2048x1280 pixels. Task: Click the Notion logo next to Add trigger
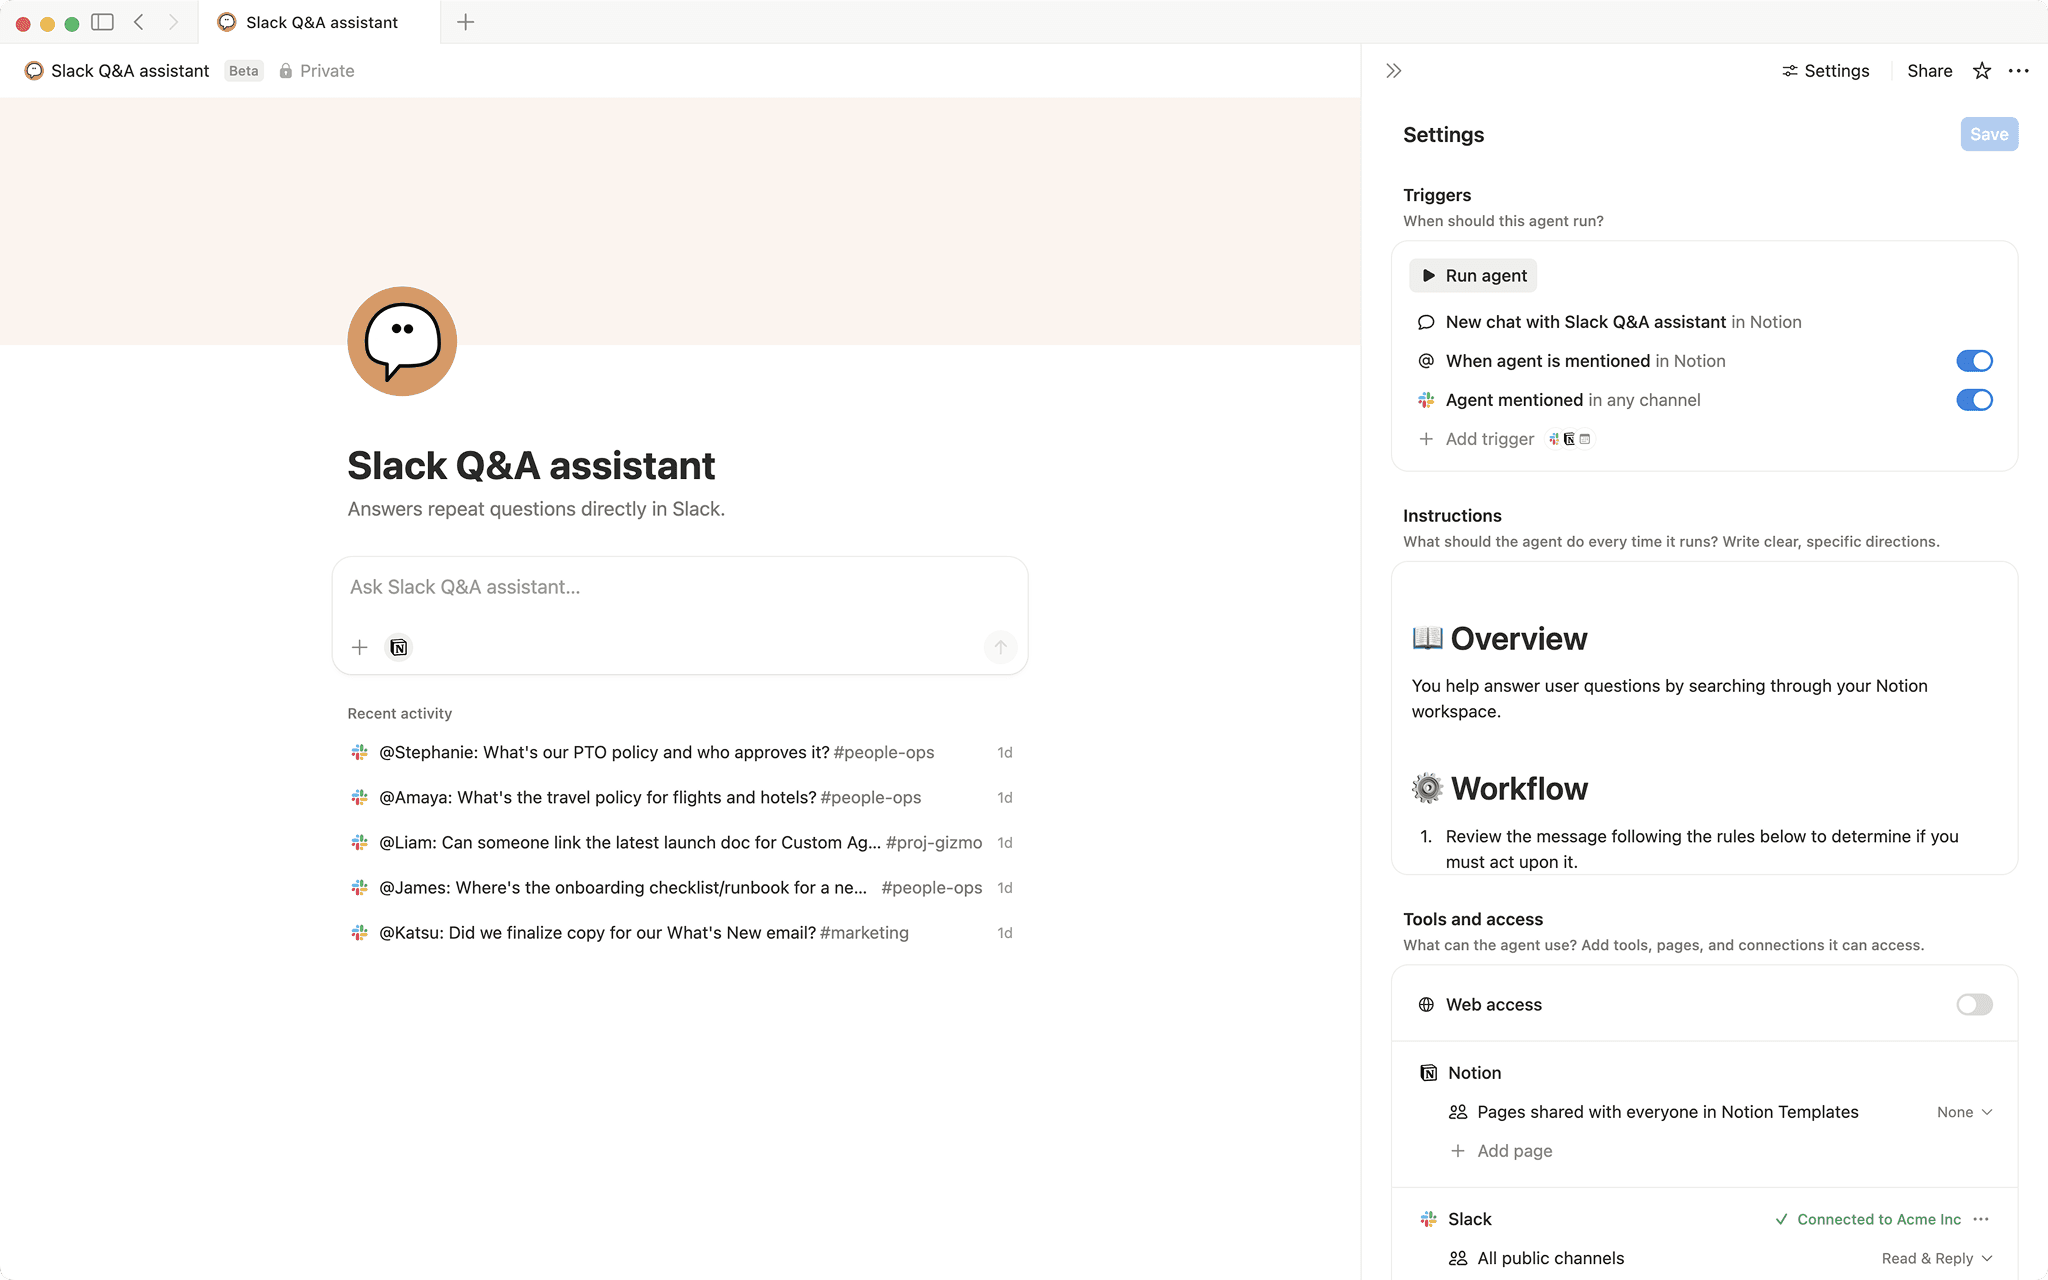1569,439
